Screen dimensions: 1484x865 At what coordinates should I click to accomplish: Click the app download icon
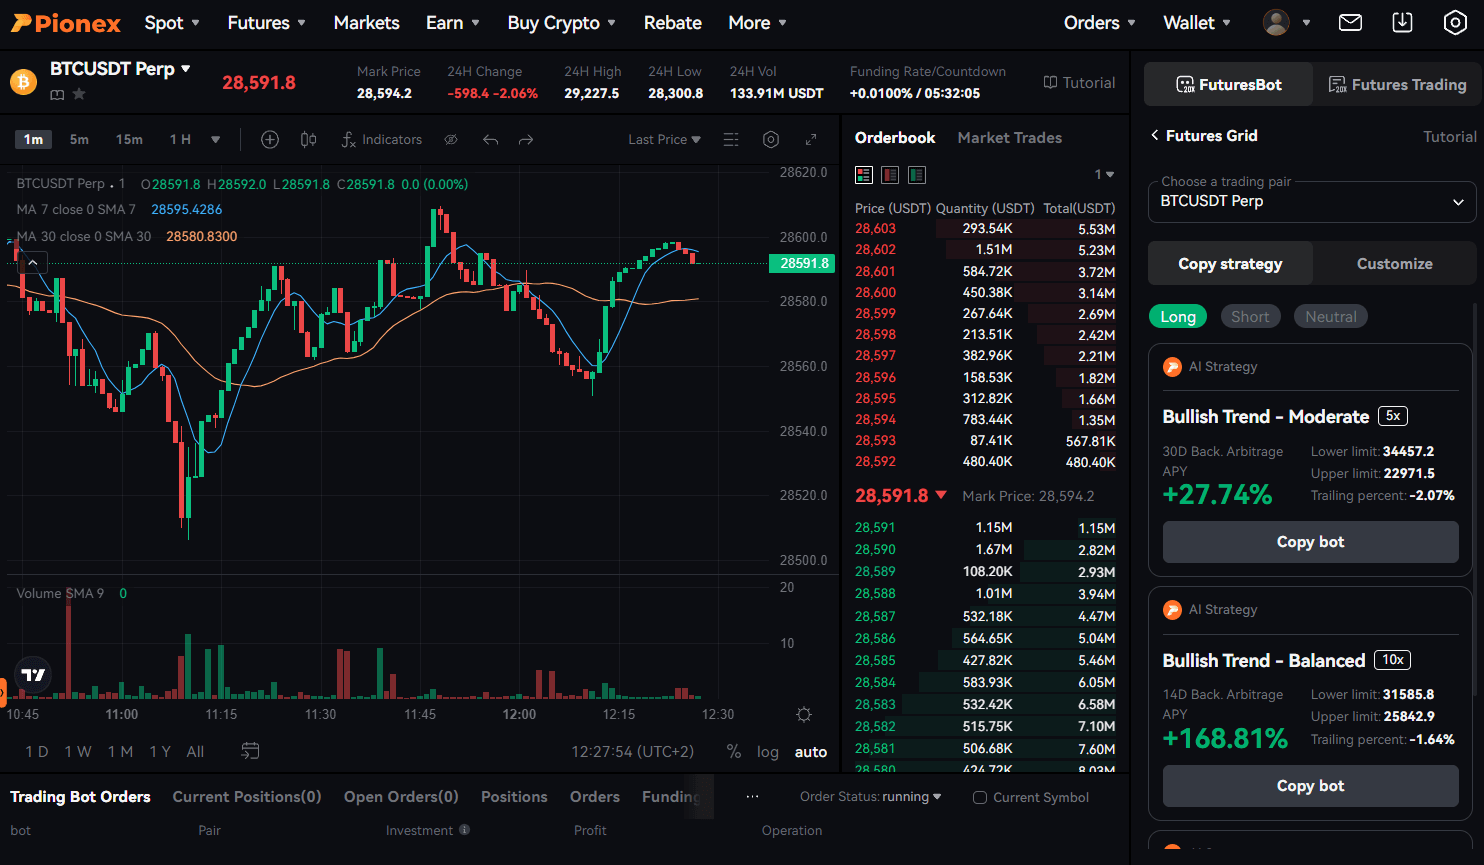tap(1402, 22)
